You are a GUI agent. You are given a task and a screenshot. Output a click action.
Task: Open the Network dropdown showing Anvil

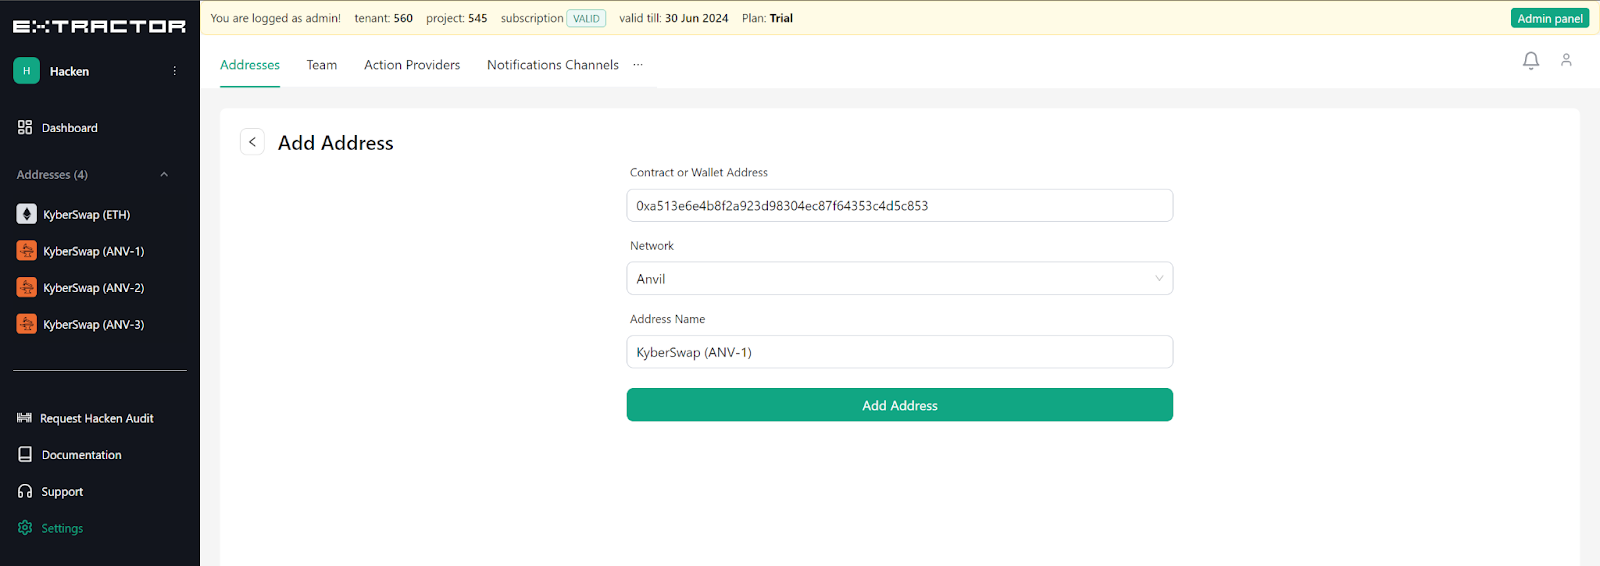[899, 278]
